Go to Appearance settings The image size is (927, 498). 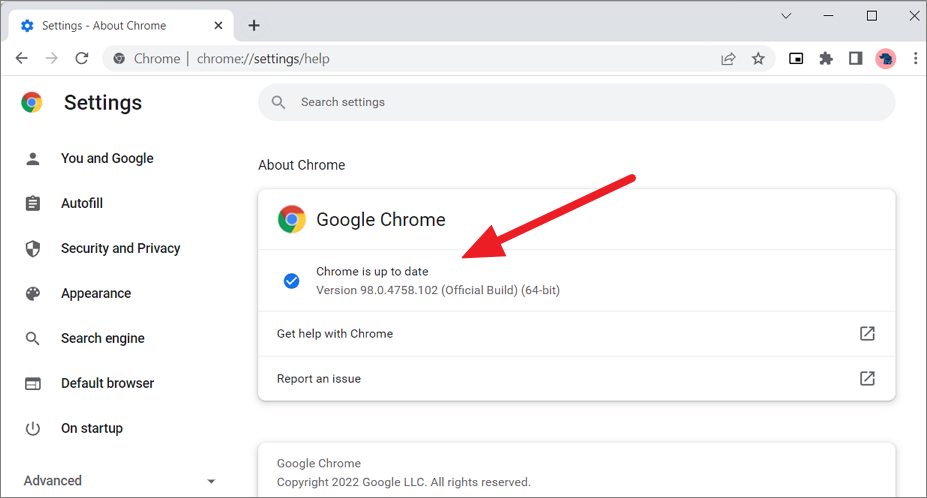pyautogui.click(x=96, y=293)
